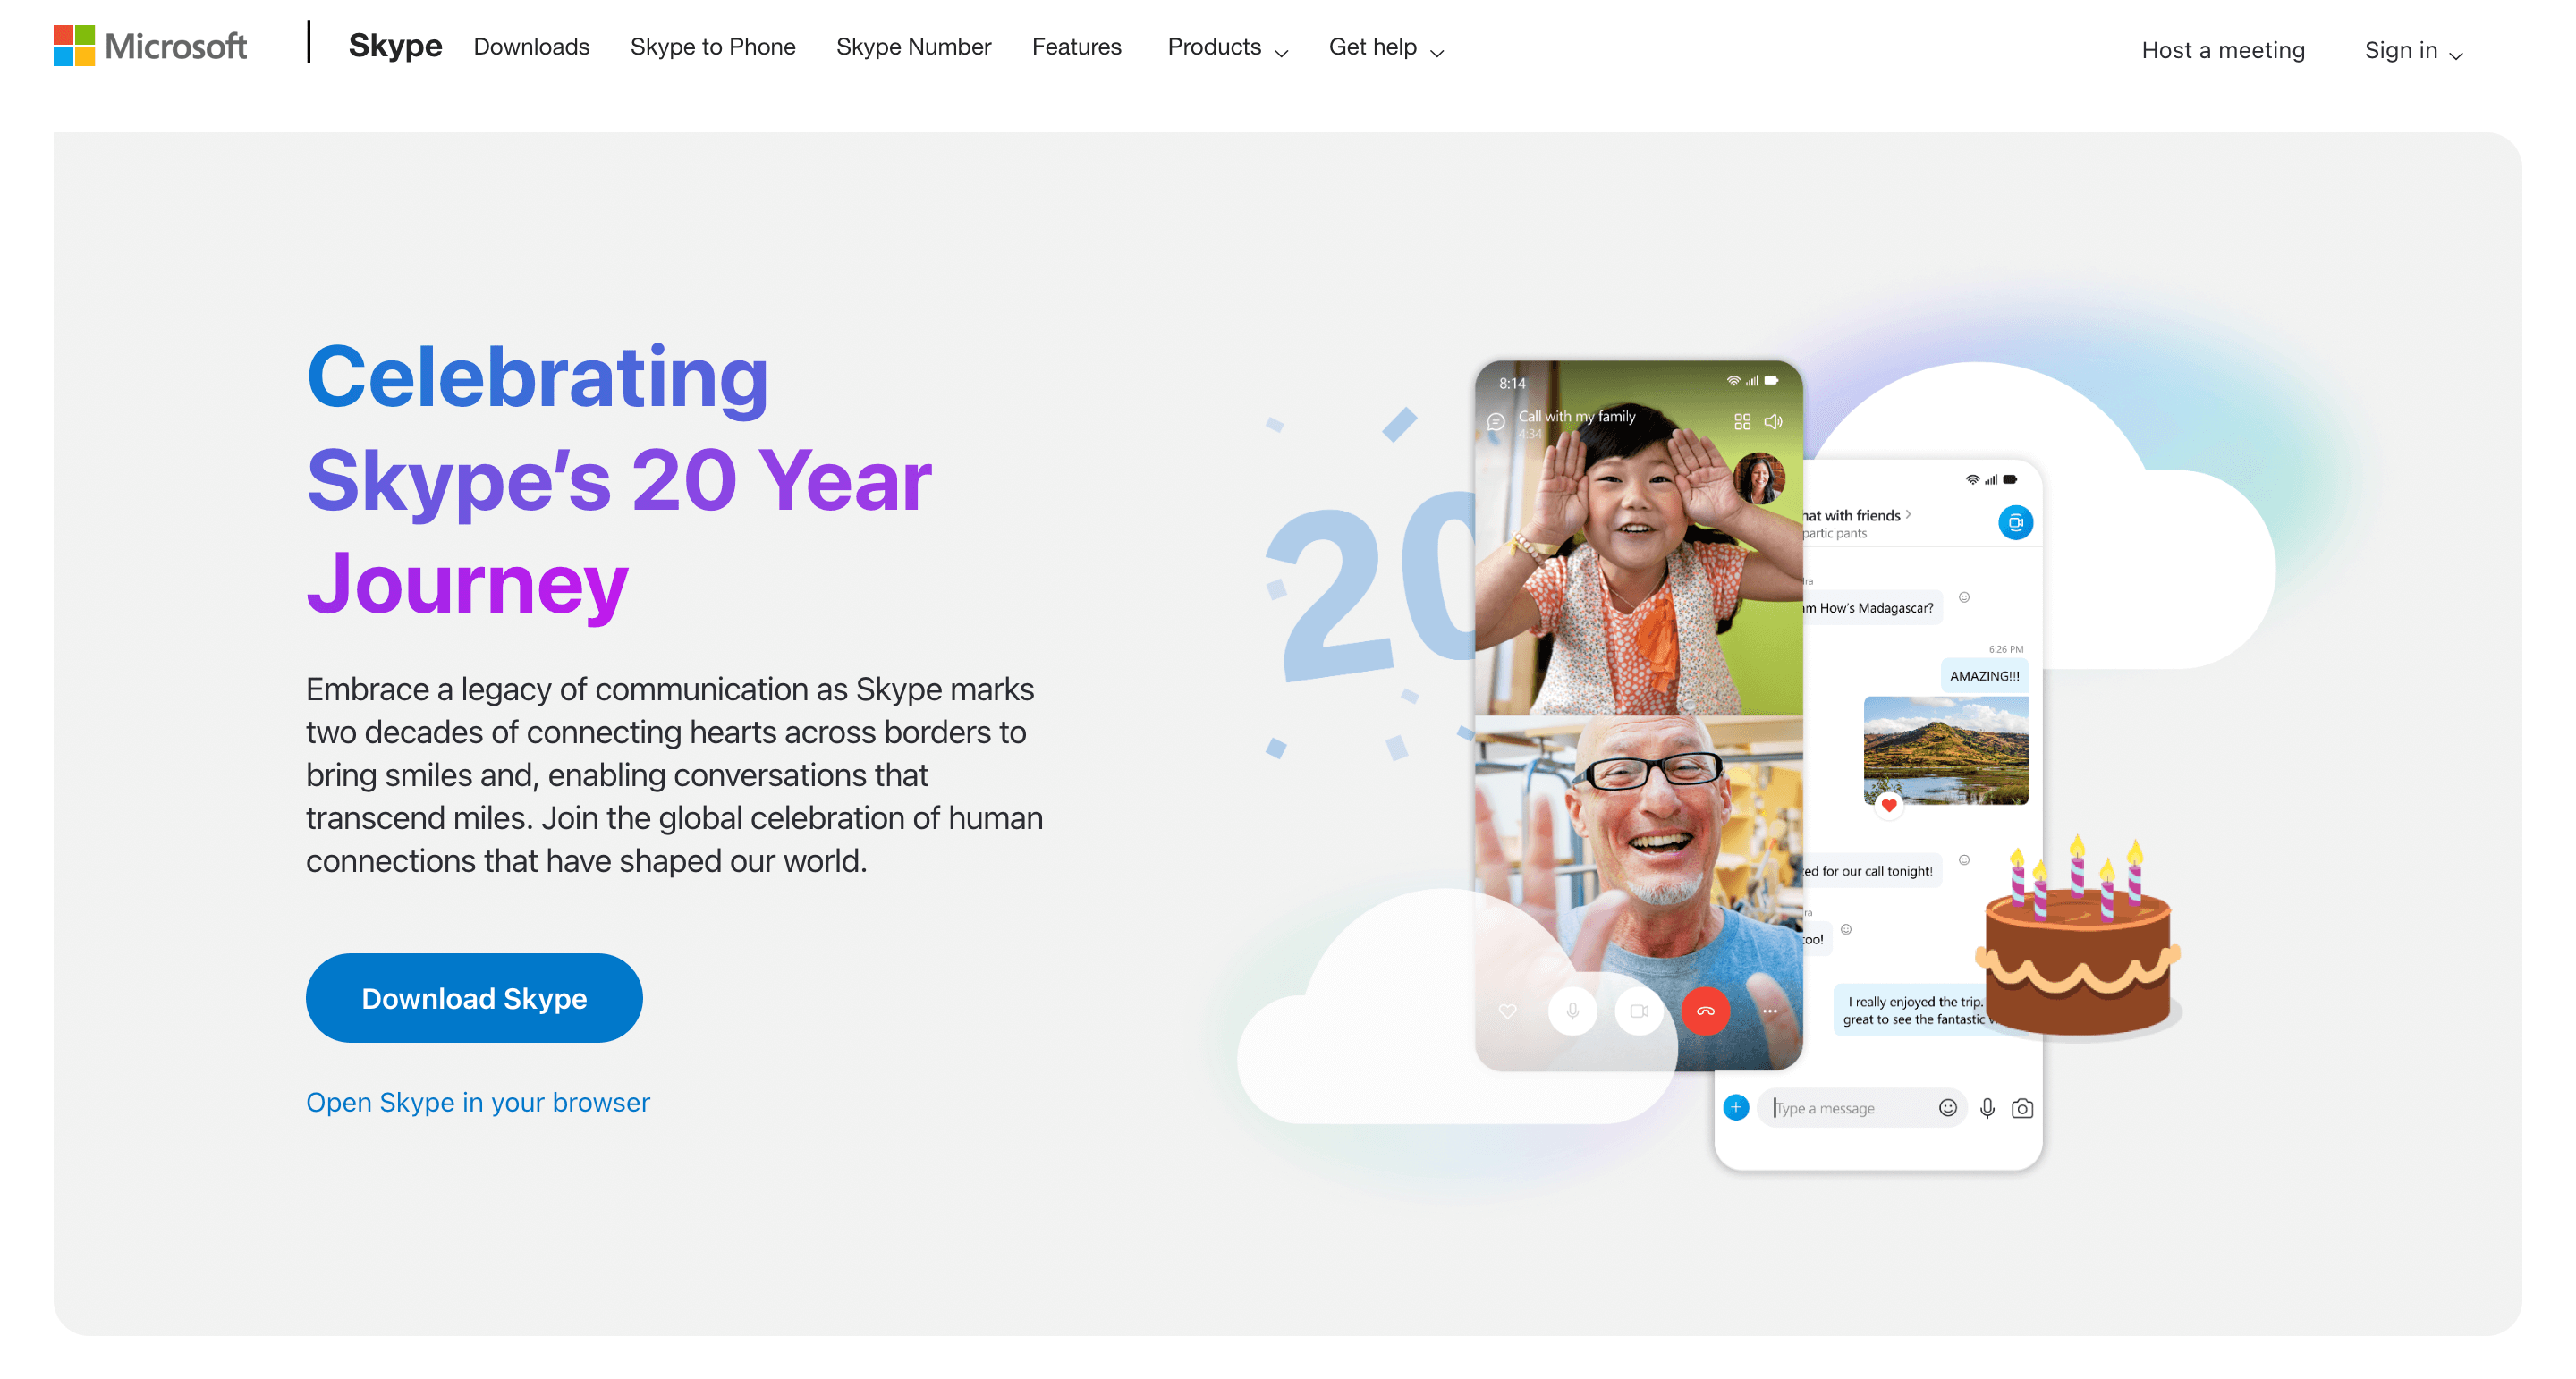Toggle the call with my family view
2576x1379 pixels.
click(1736, 422)
